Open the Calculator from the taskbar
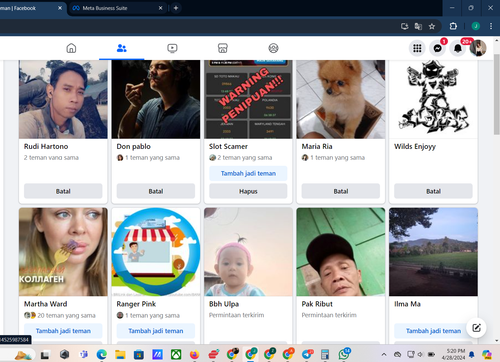Viewport: 500px width, 362px height. click(325, 354)
